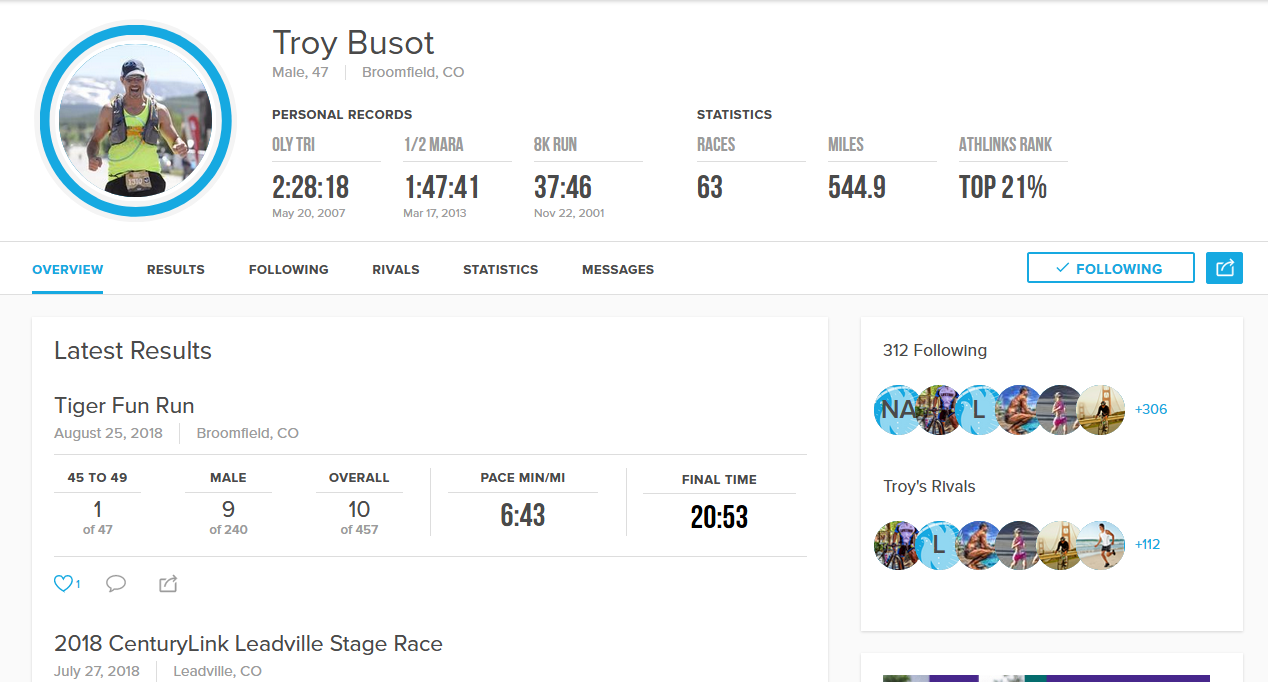Click the blue share profile icon button
Screen dimensions: 1268x682
click(1224, 268)
